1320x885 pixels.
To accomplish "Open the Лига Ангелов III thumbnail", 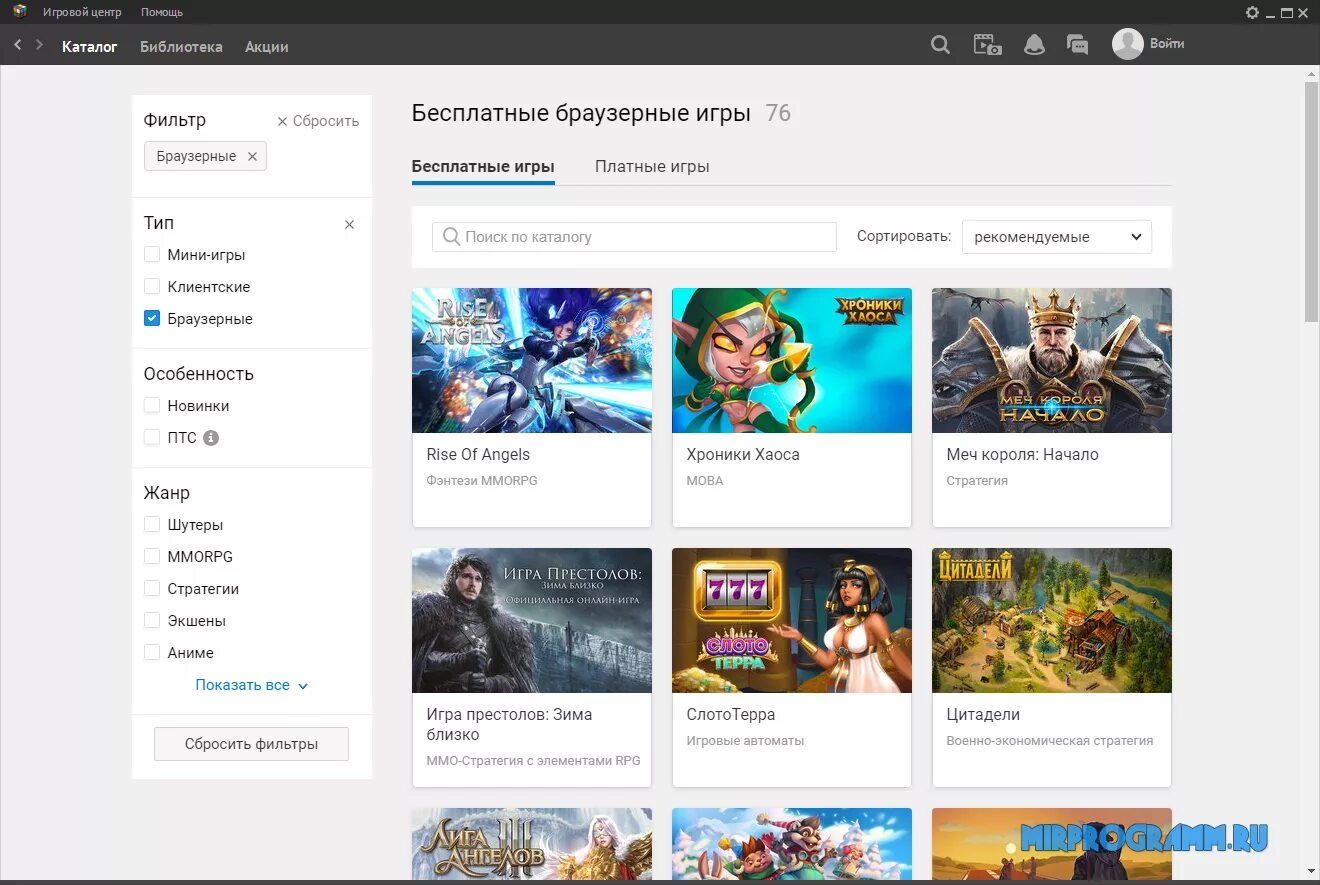I will click(x=532, y=844).
